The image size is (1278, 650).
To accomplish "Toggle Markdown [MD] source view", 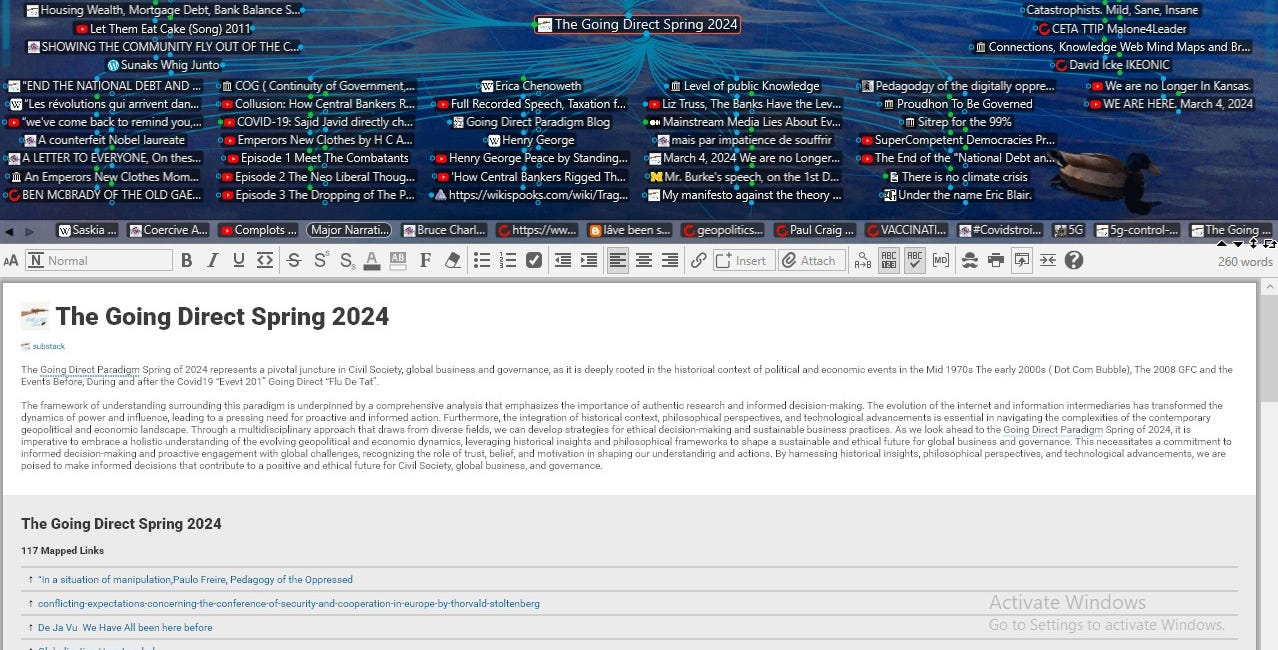I will coord(940,260).
